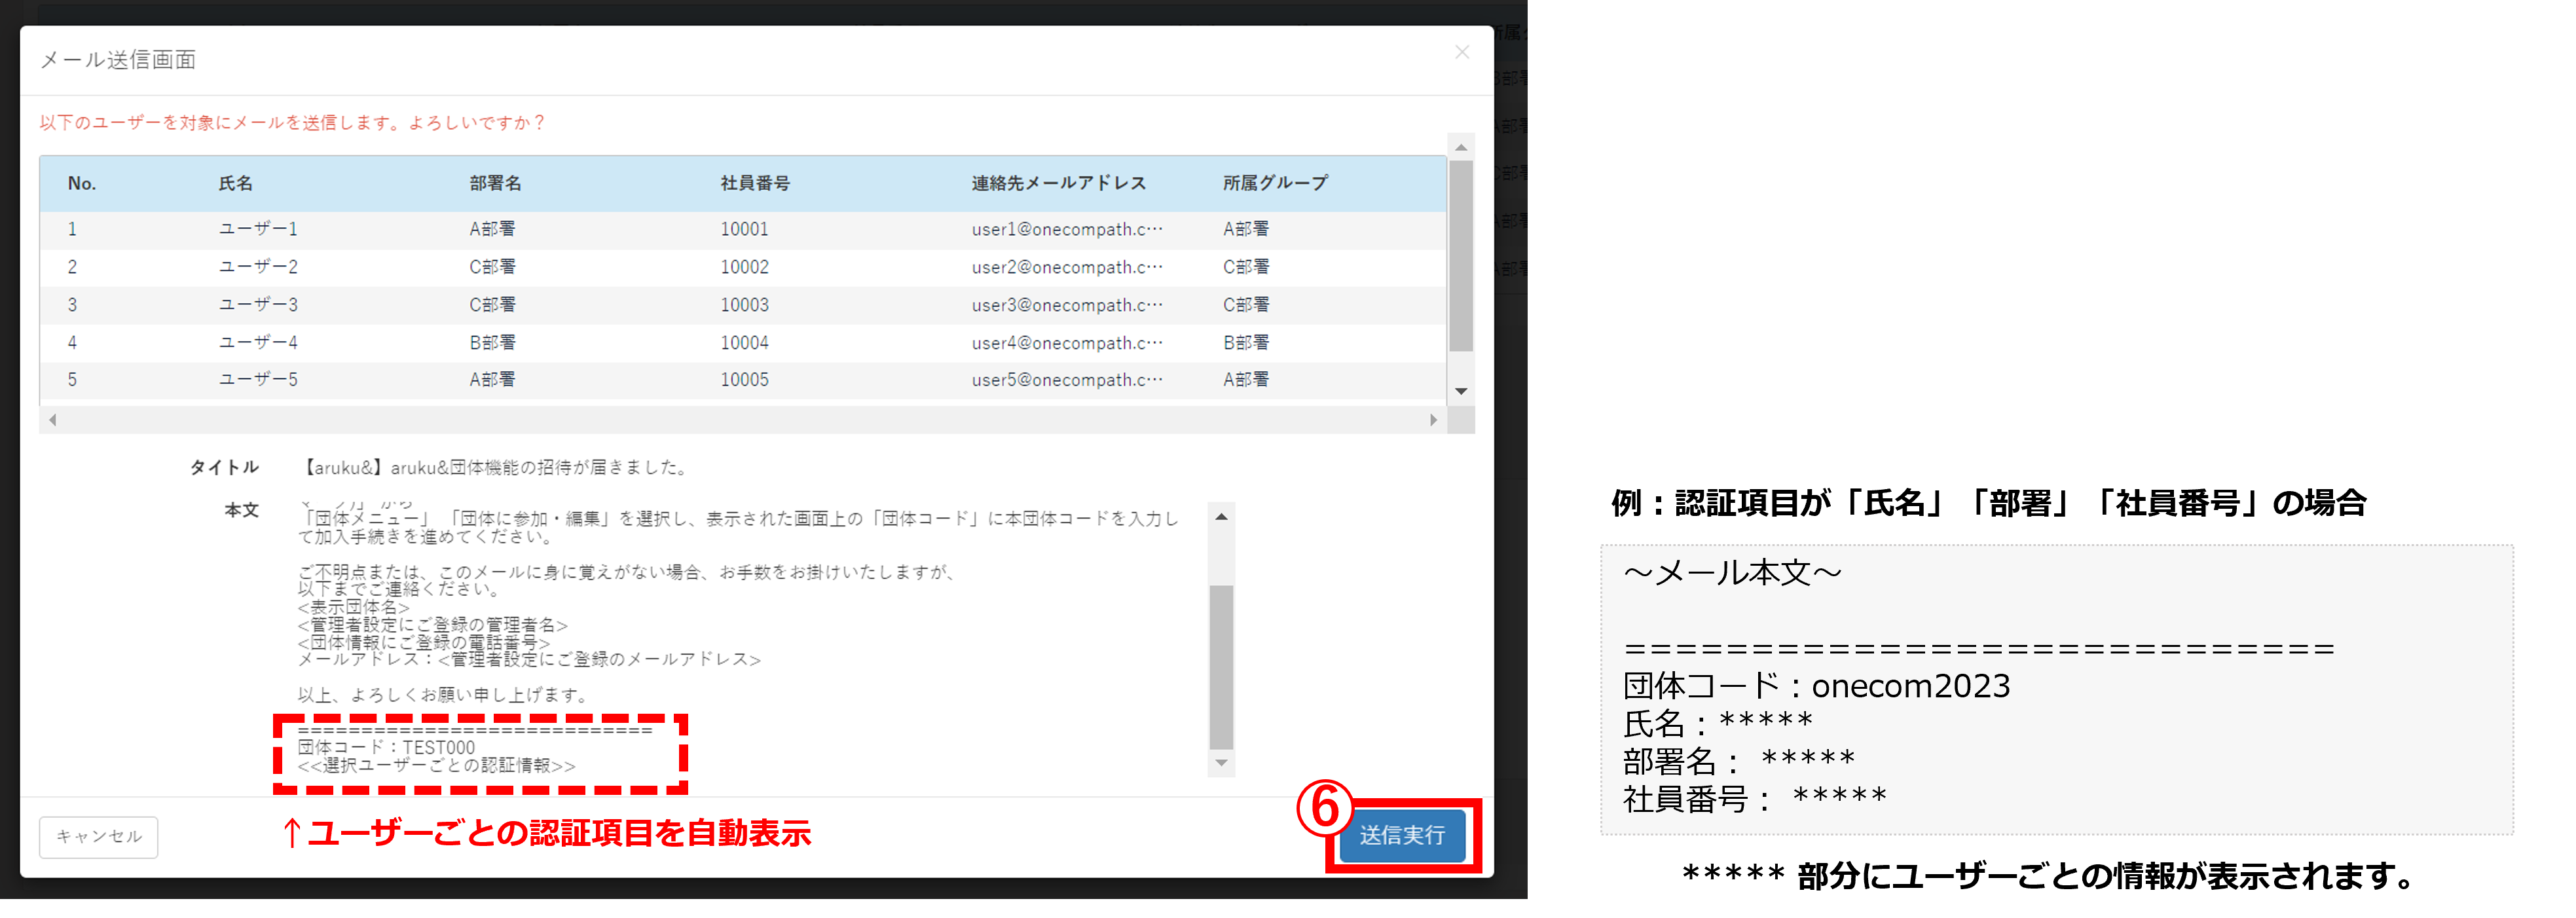Click the 団体コード:TEST000 line in the body
The width and height of the screenshot is (2576, 918).
click(386, 747)
